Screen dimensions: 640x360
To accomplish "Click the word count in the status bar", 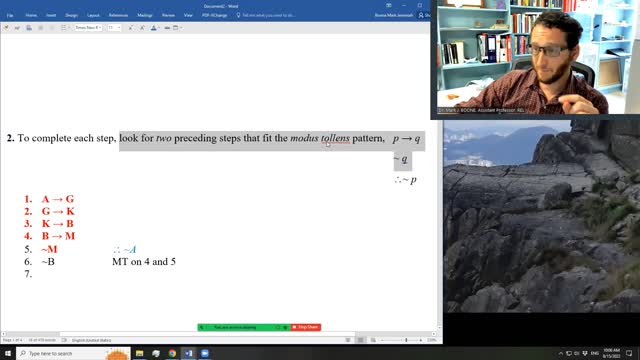I will tap(42, 340).
